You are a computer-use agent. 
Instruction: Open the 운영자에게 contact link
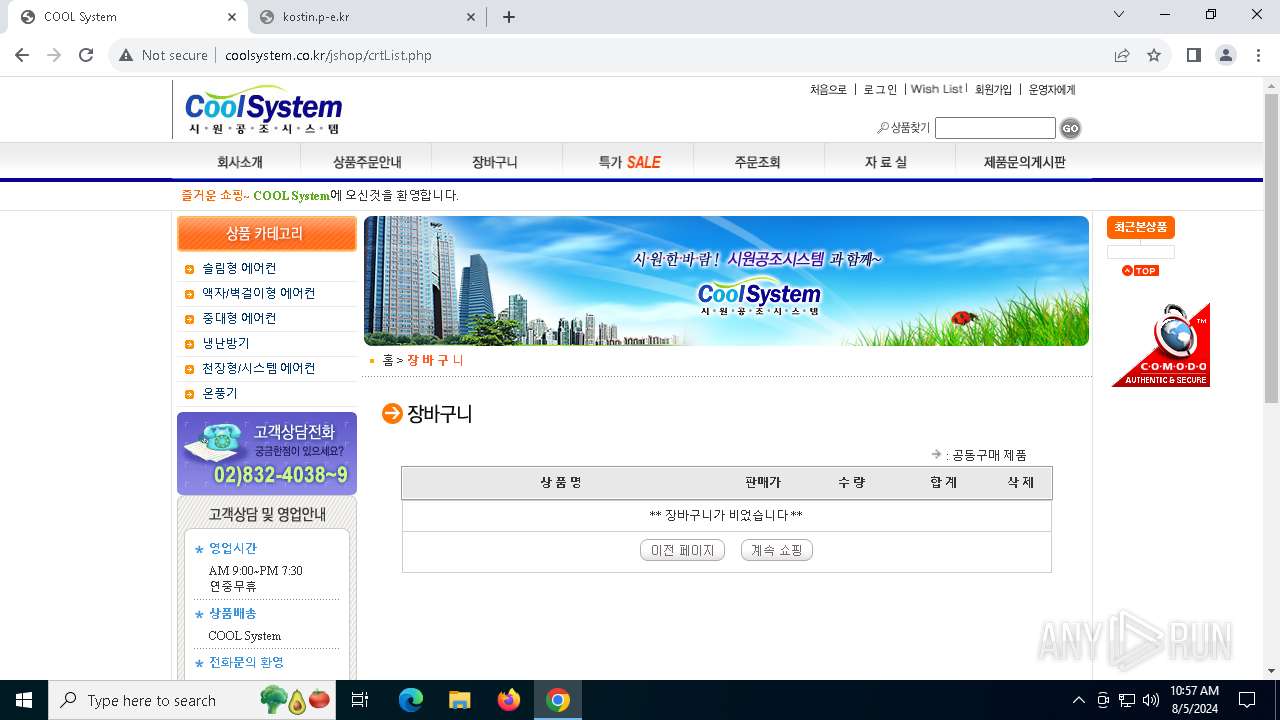click(1052, 89)
